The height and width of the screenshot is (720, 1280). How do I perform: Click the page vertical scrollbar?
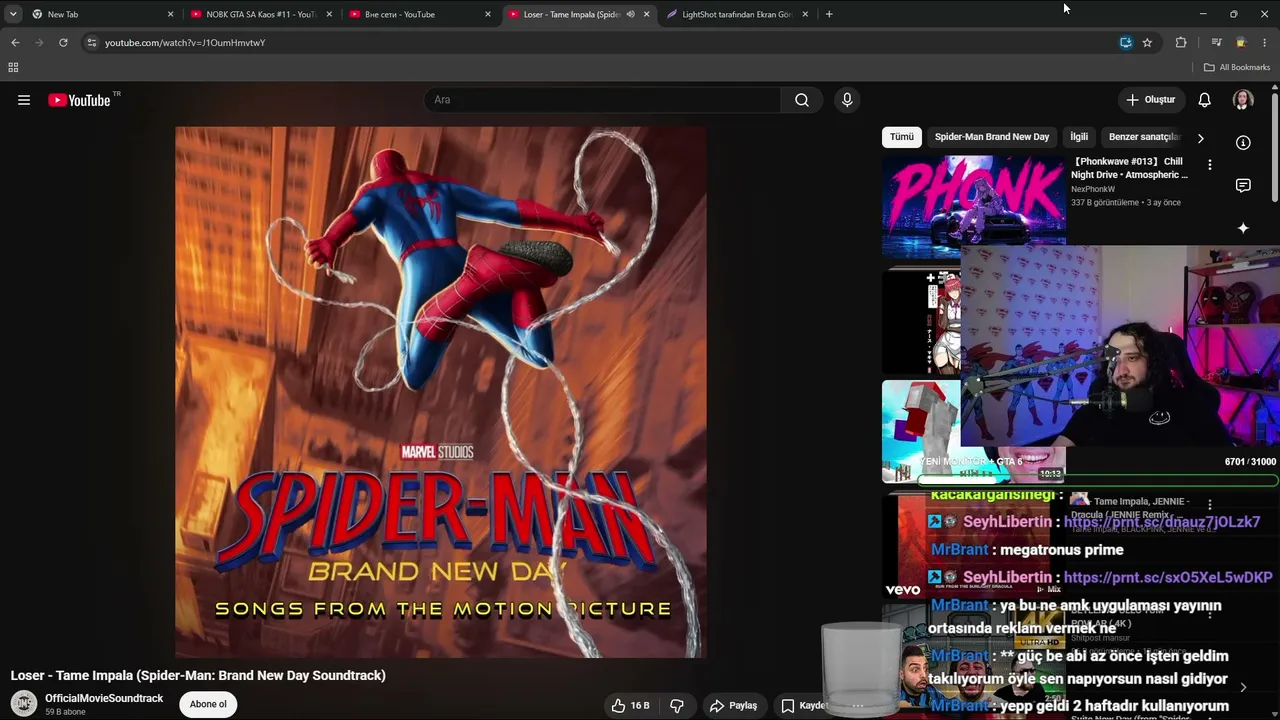1275,146
